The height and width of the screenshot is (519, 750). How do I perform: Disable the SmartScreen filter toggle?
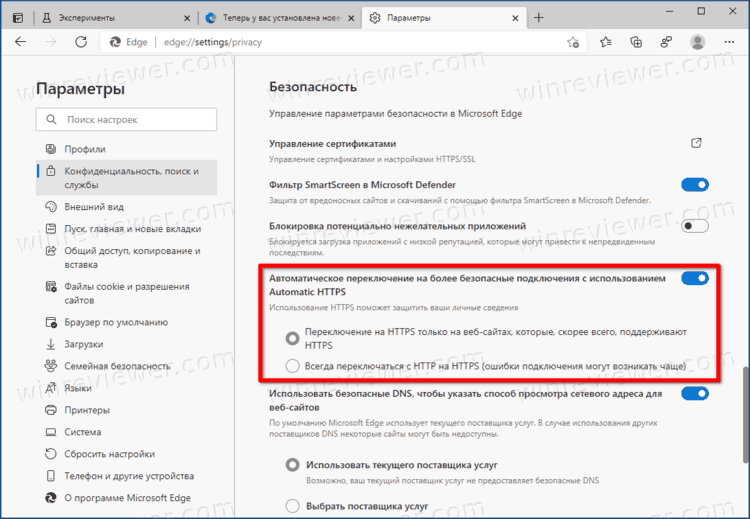[x=695, y=185]
